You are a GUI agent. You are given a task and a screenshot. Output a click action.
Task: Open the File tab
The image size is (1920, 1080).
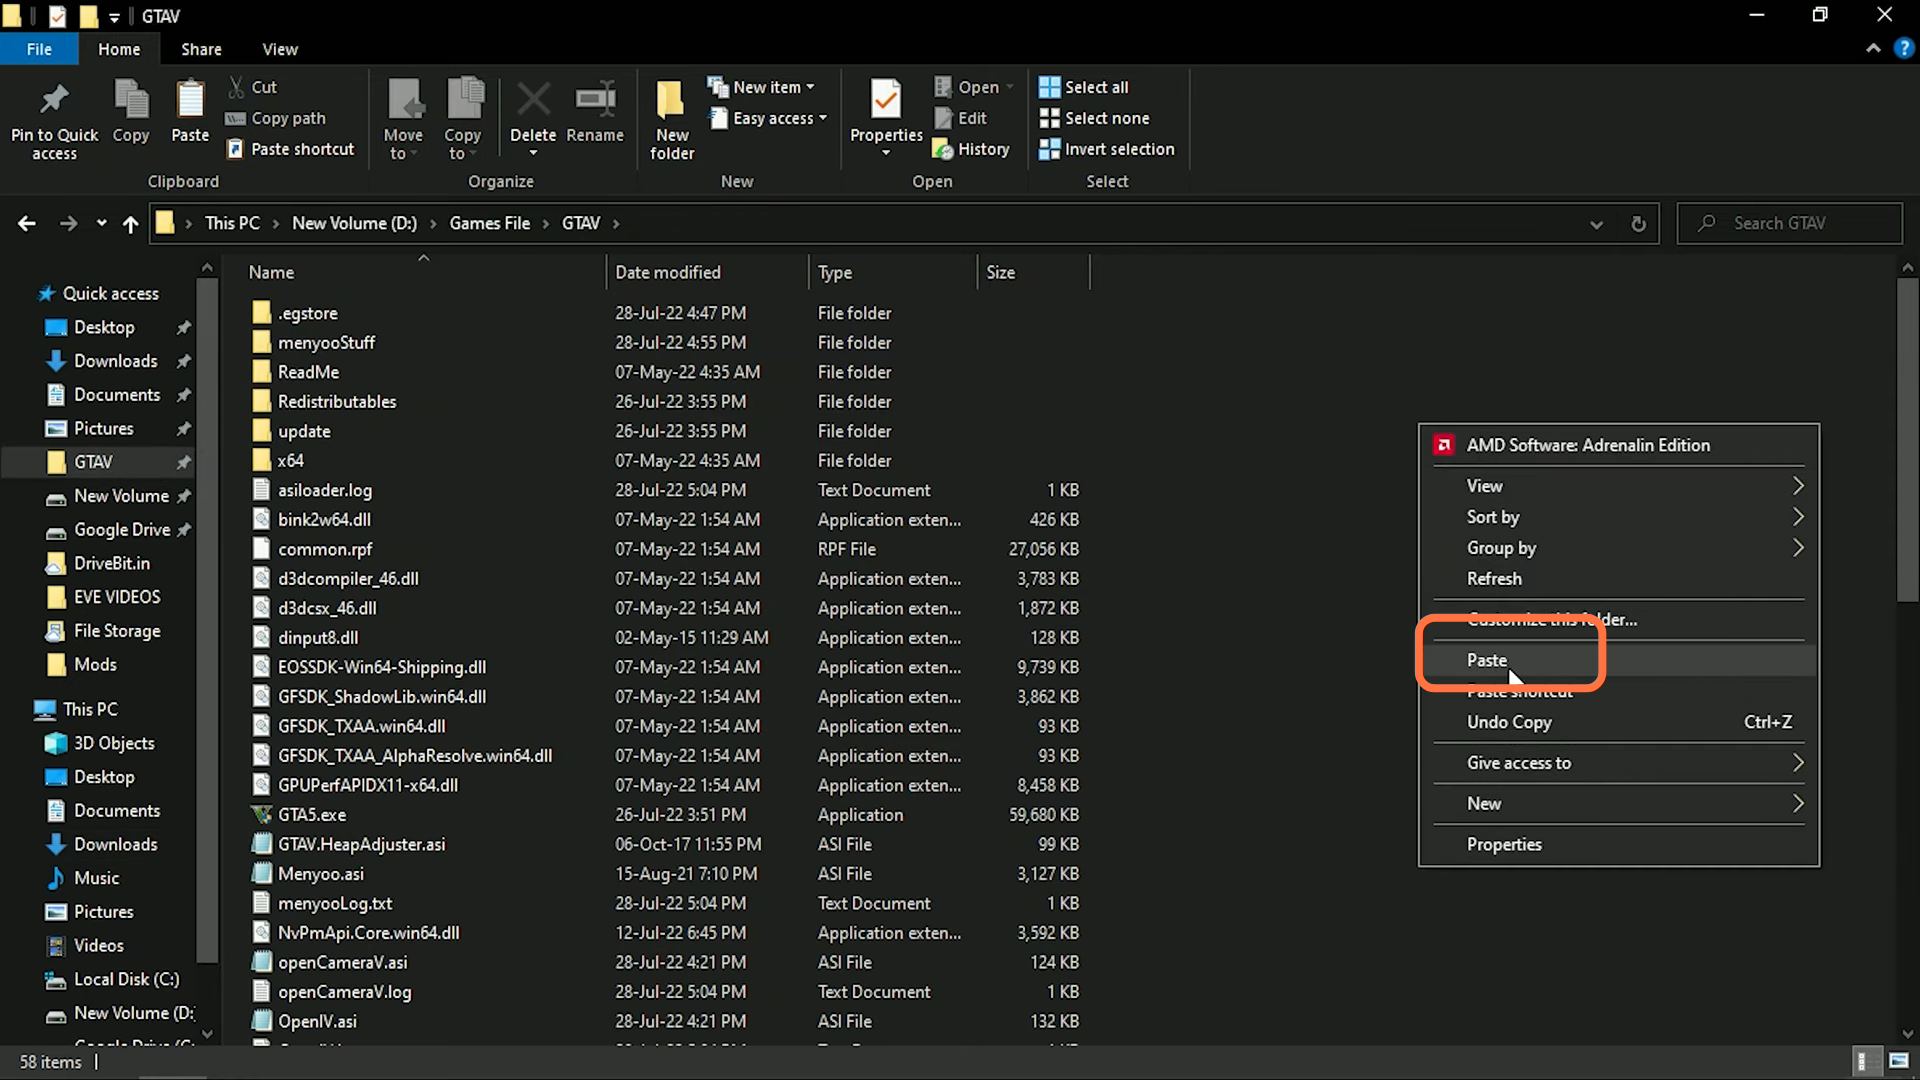point(39,49)
